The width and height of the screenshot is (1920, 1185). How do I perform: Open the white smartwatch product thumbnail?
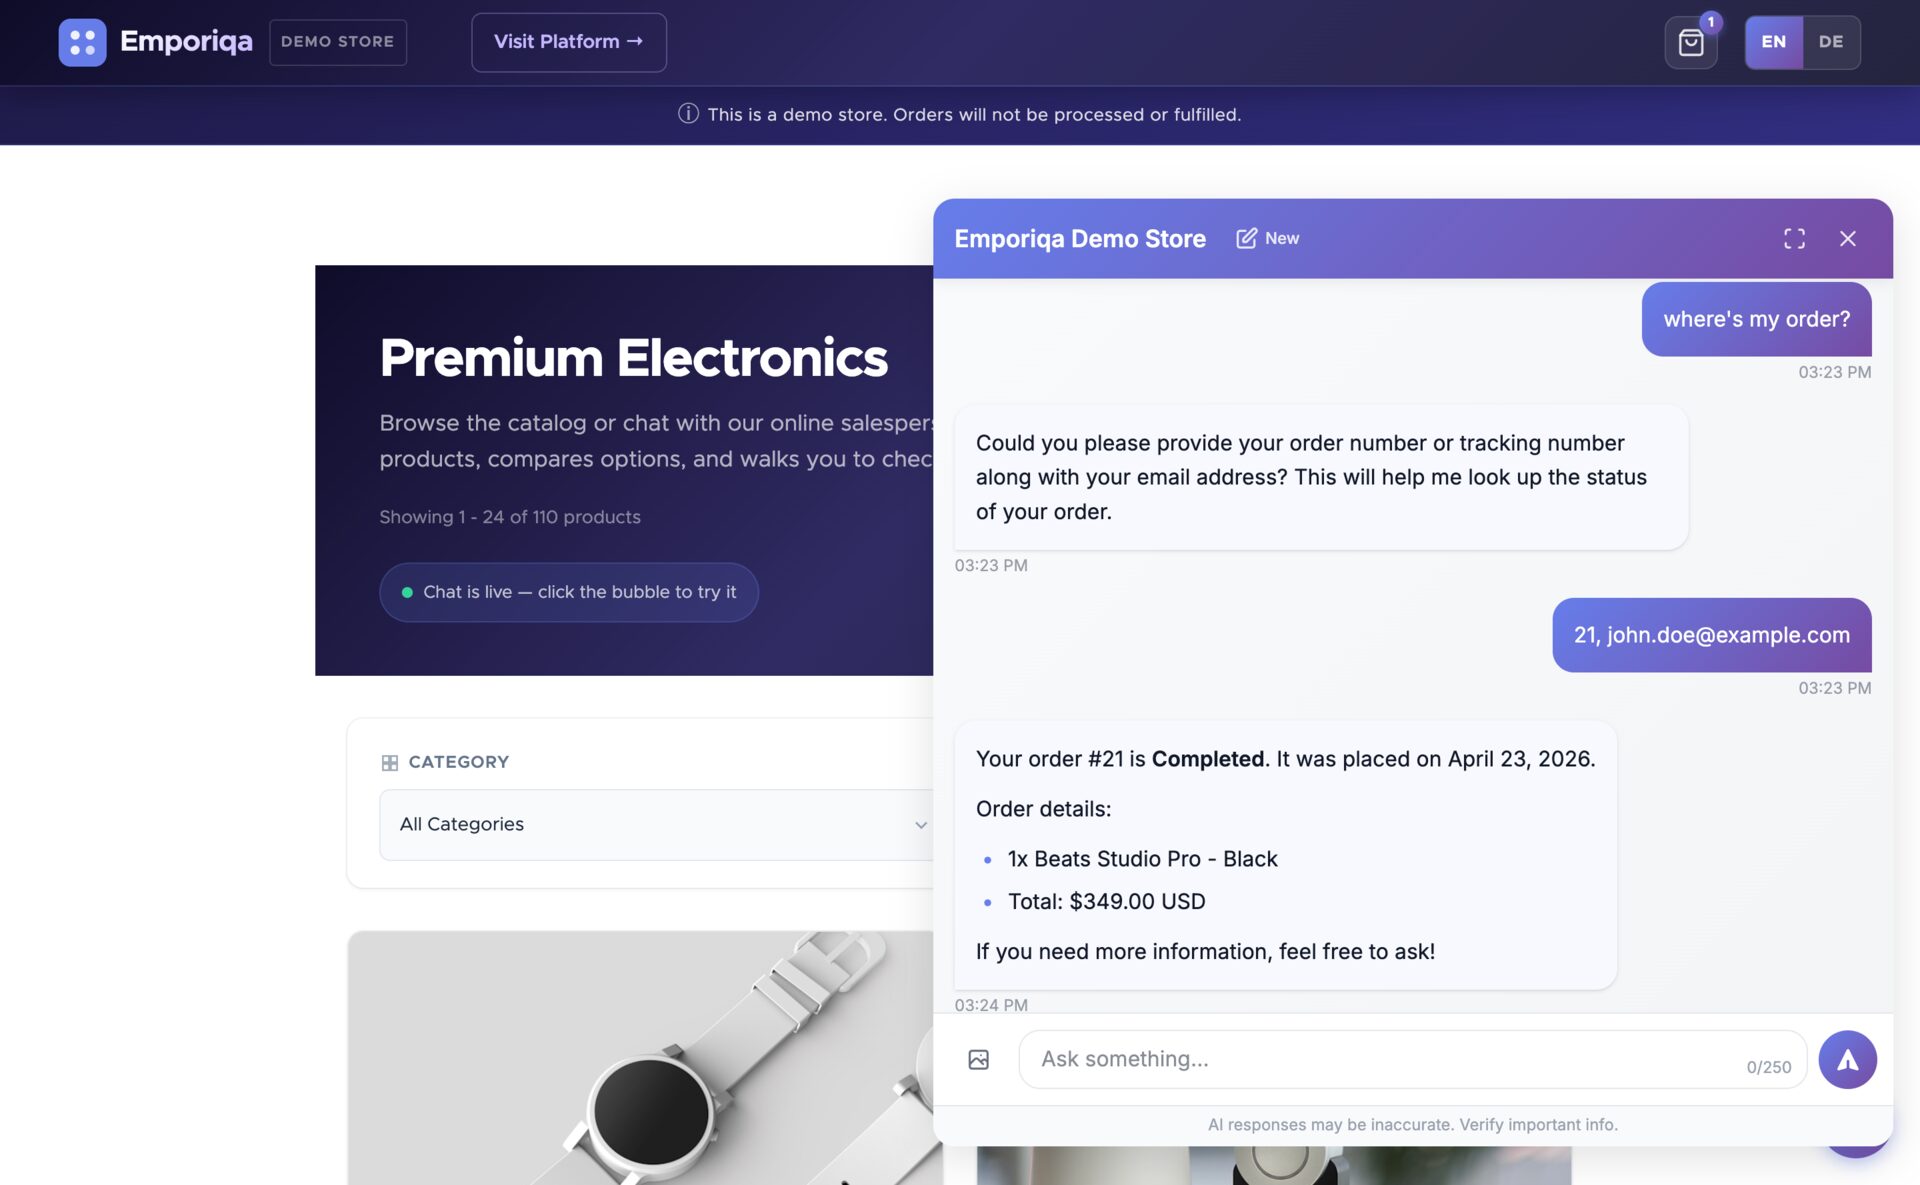coord(645,1058)
